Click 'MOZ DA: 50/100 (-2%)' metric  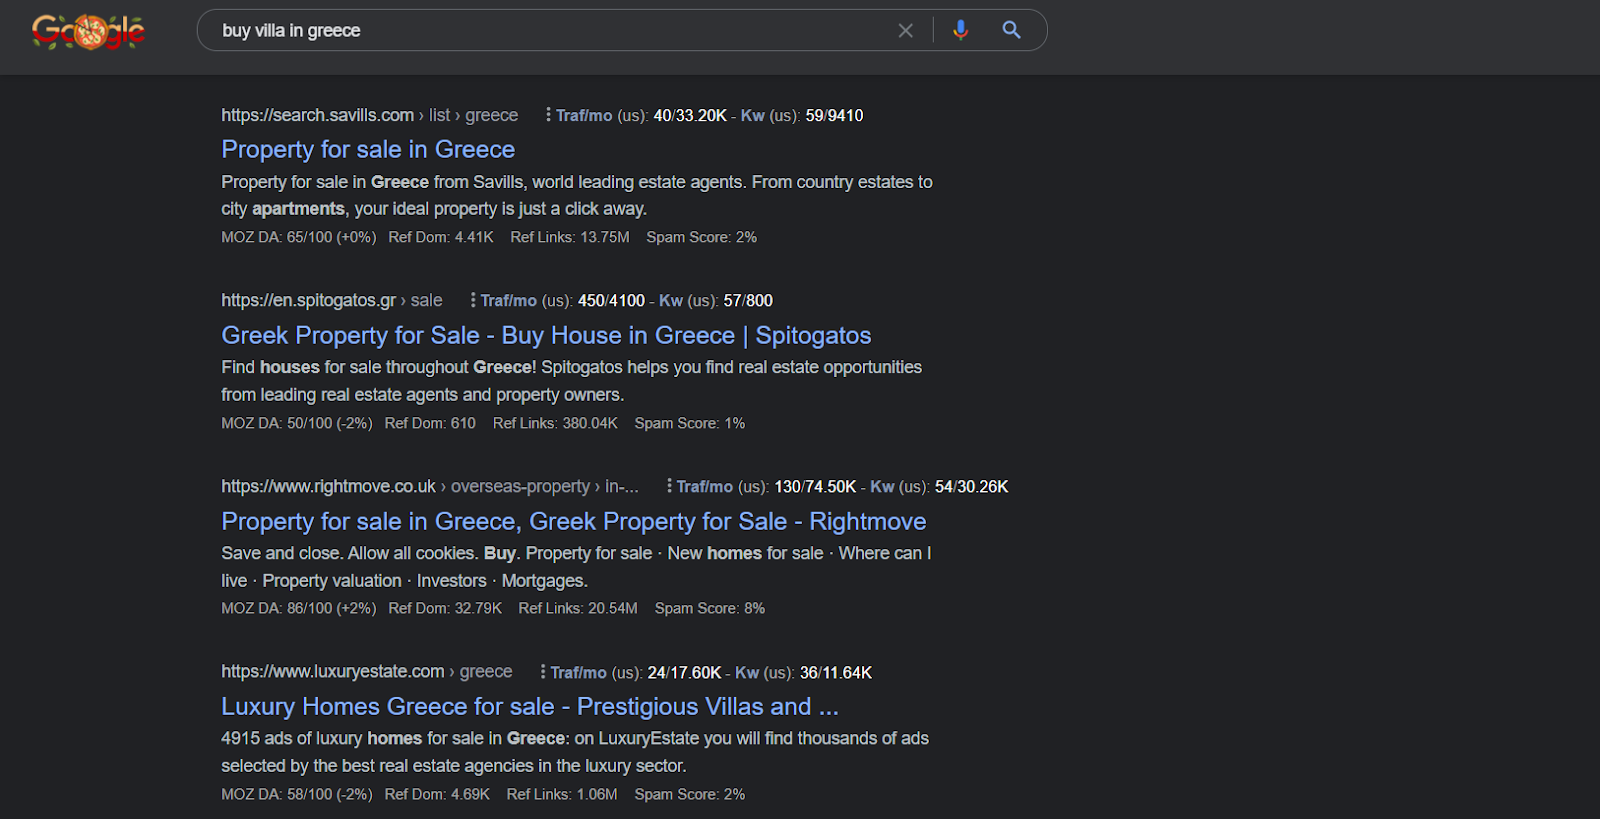click(297, 423)
